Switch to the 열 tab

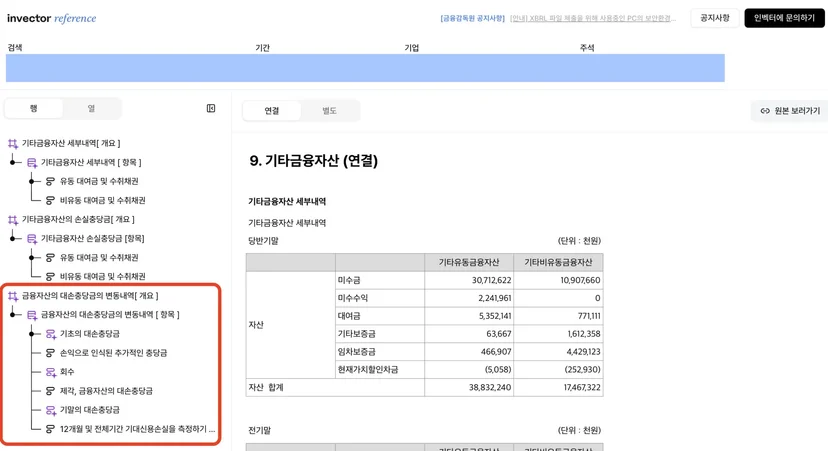91,108
